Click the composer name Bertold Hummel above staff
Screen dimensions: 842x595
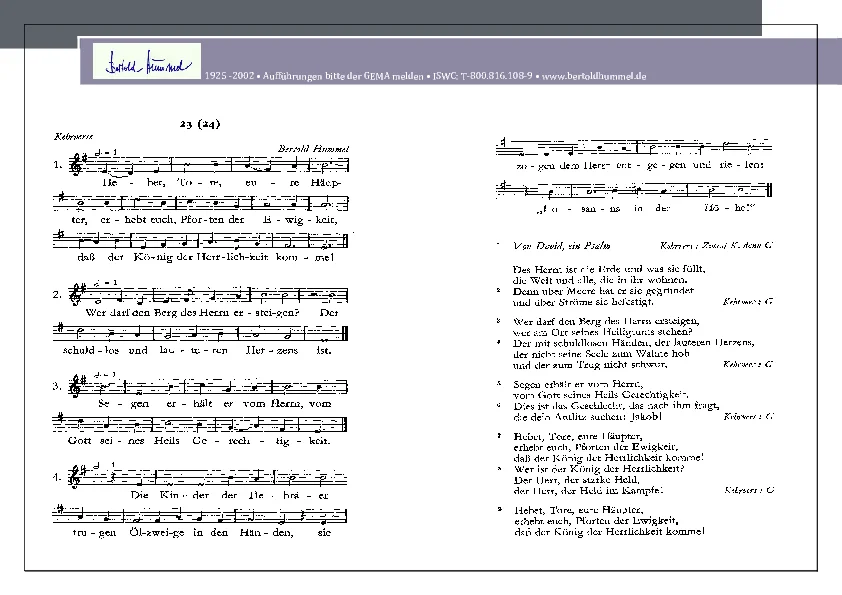click(x=313, y=149)
